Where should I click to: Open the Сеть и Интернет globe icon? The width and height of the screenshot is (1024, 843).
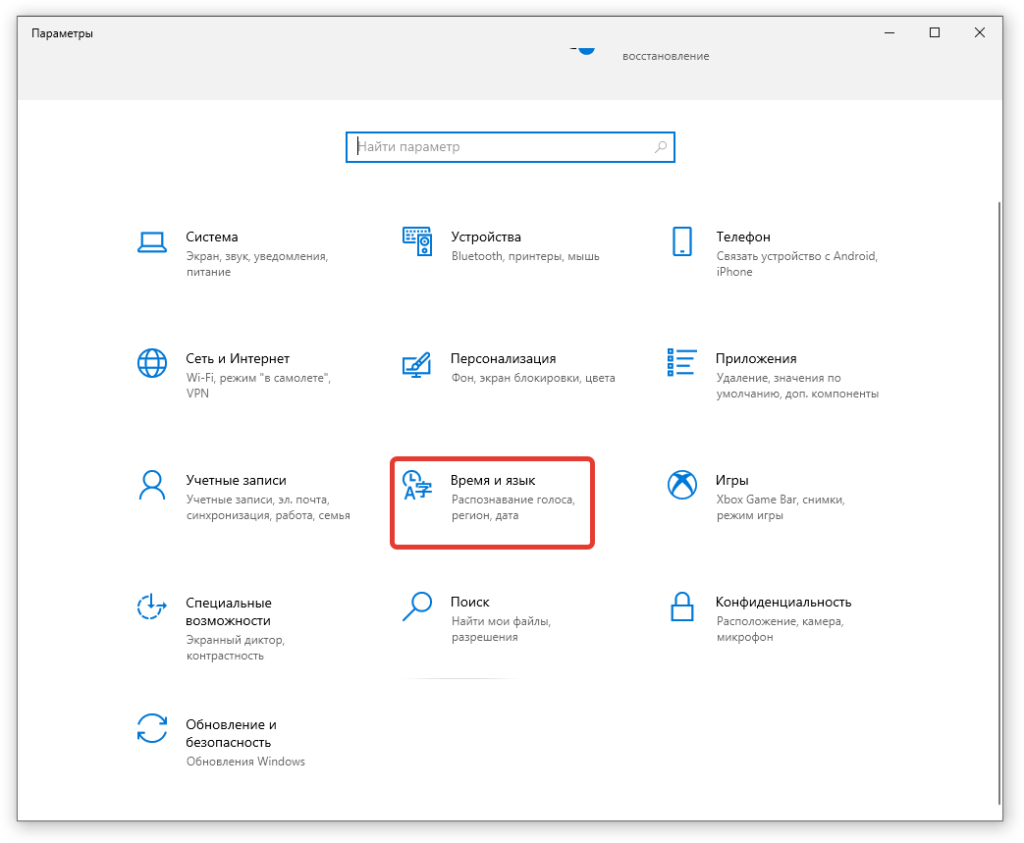tap(151, 363)
